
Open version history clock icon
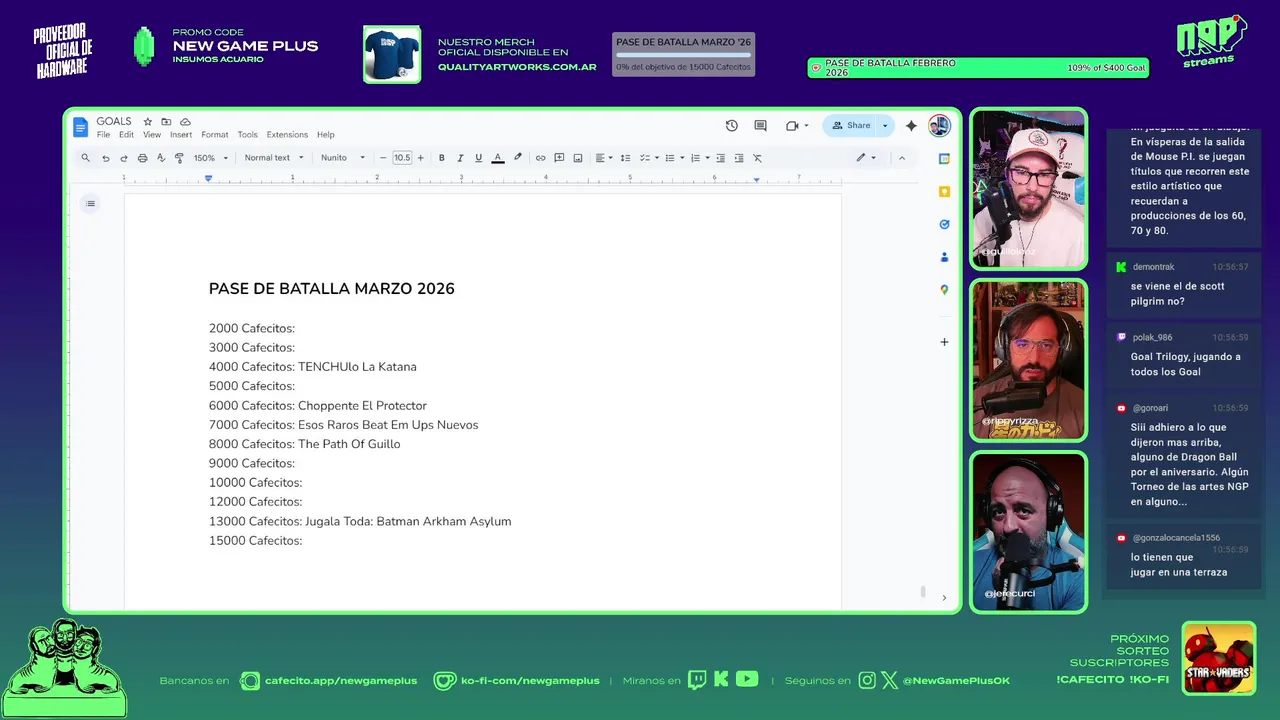[732, 126]
